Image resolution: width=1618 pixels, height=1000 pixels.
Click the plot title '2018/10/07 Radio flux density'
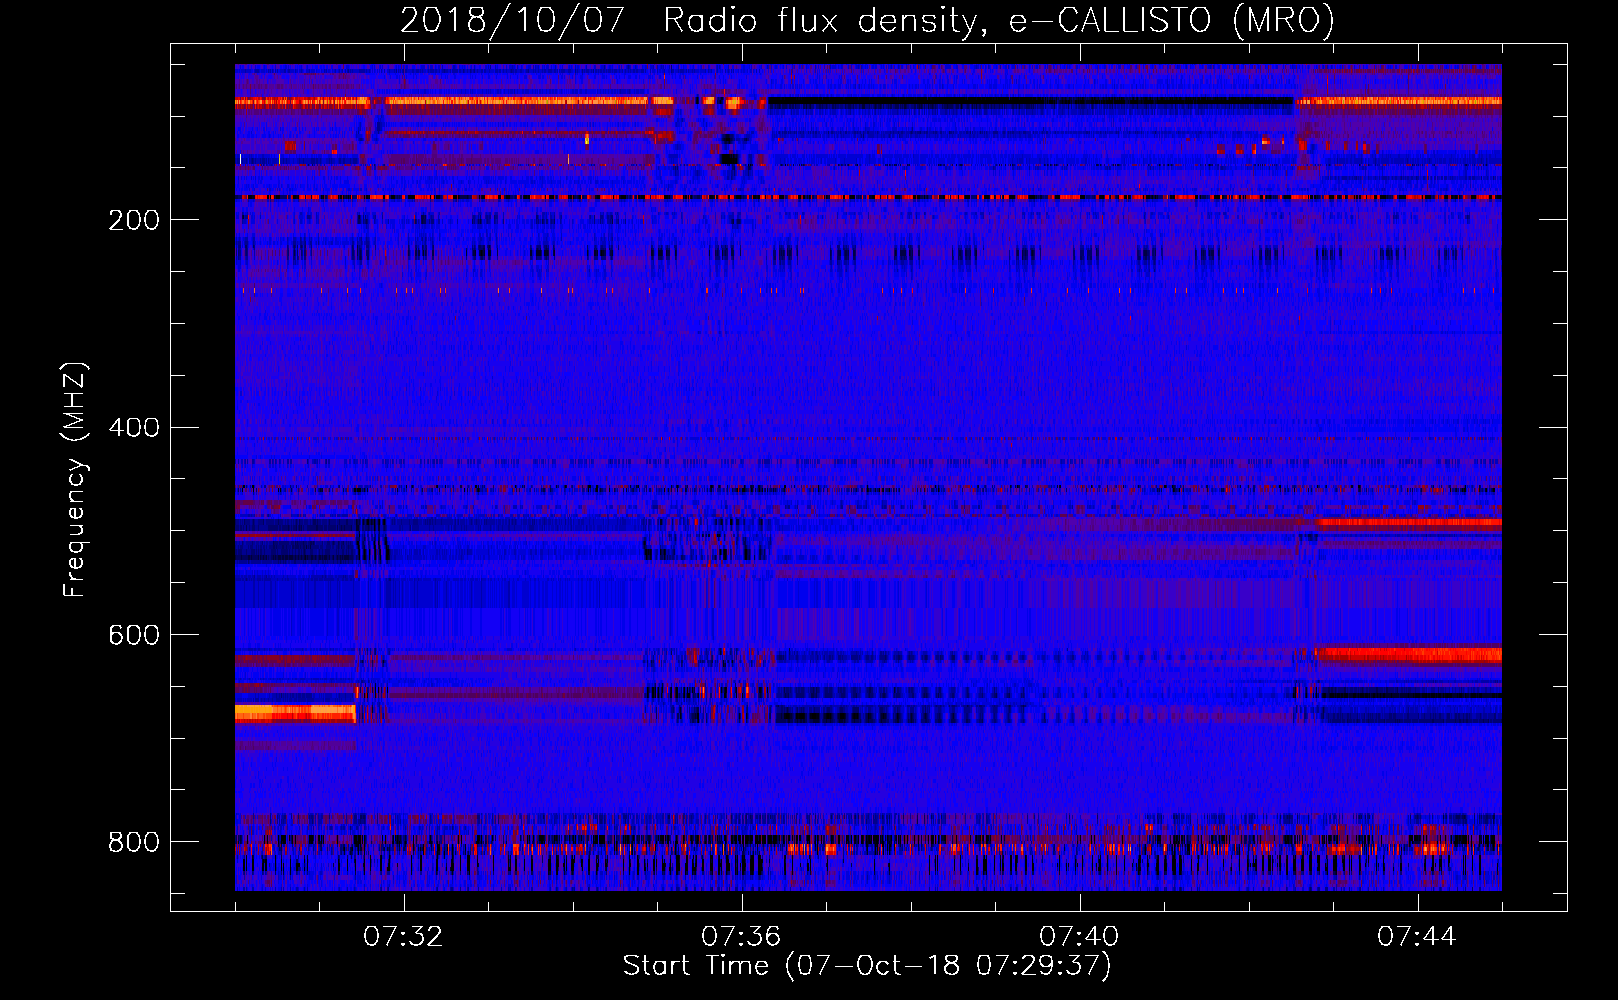(867, 21)
